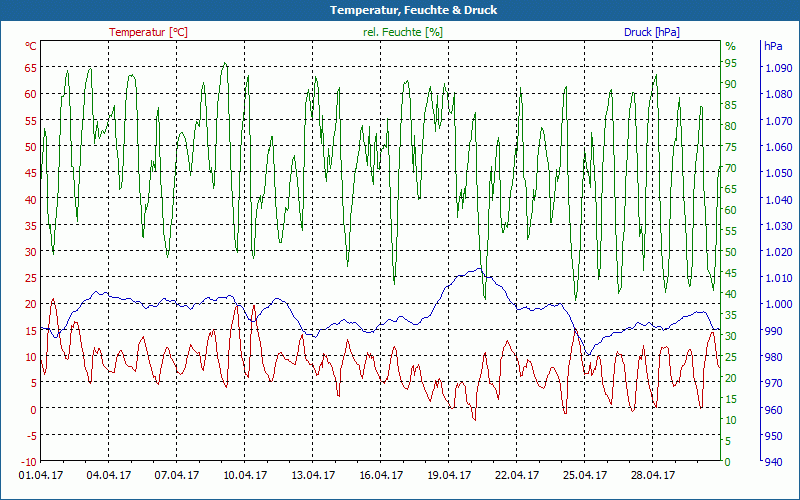The height and width of the screenshot is (500, 800).
Task: Click 0 on the red temperature axis
Action: pos(34,409)
